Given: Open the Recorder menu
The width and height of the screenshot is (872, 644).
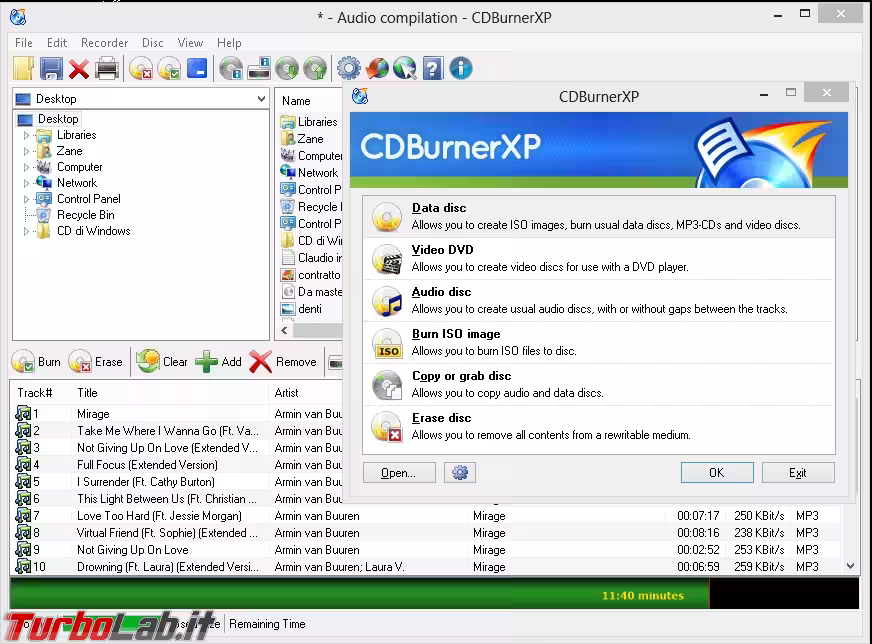Looking at the screenshot, I should 104,42.
